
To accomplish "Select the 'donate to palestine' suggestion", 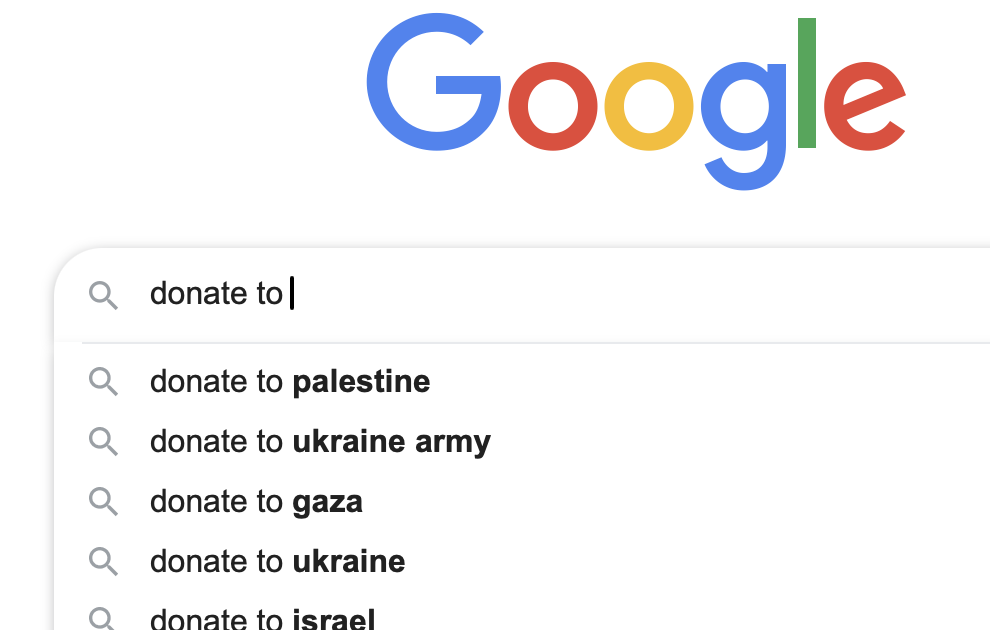I will point(290,381).
